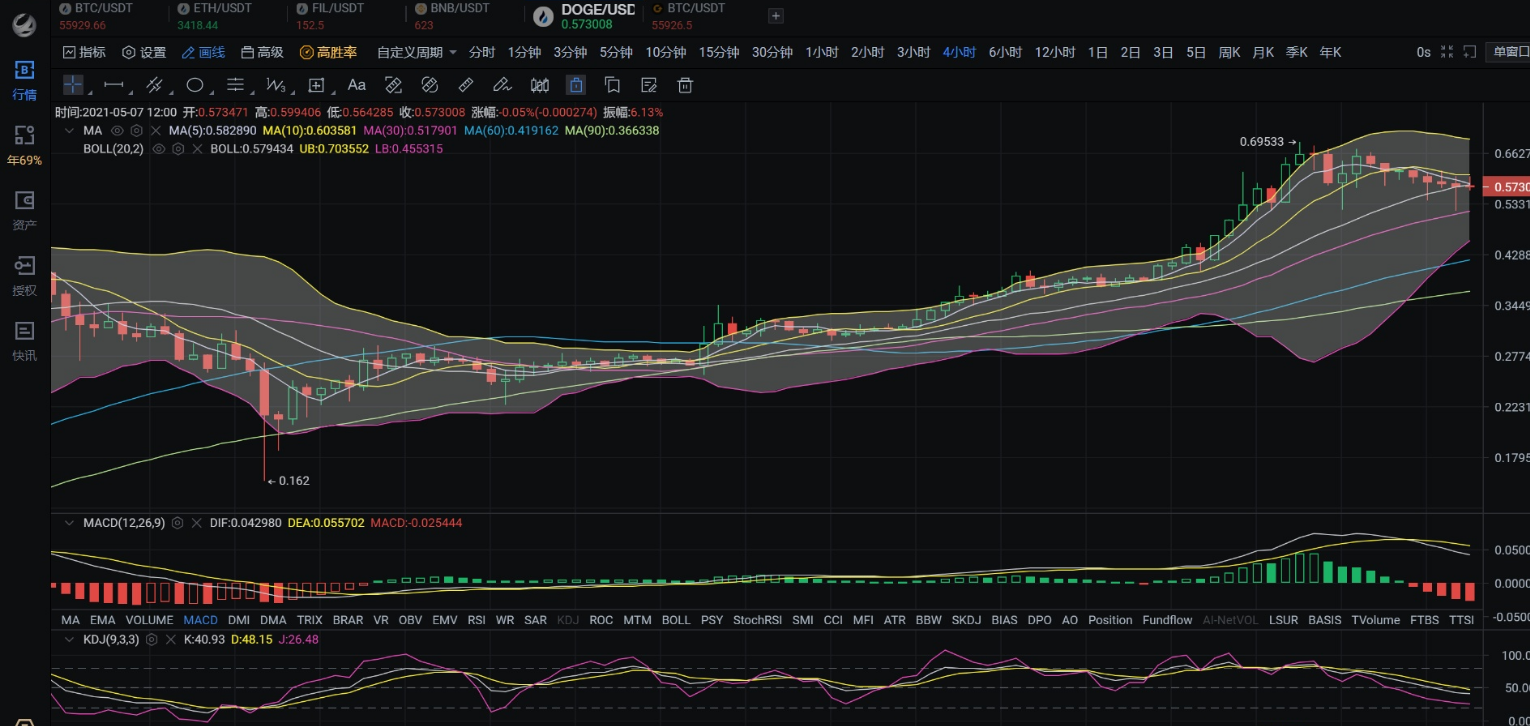Activate the Aa text annotation tool
The height and width of the screenshot is (726, 1530).
pos(356,85)
